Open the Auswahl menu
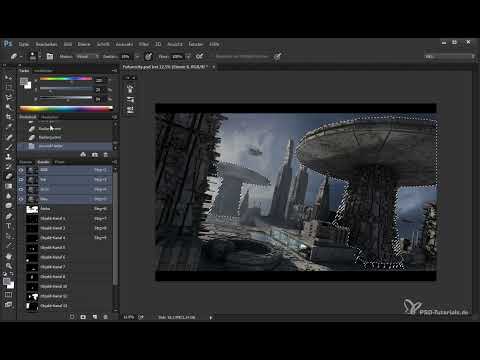The image size is (480, 360). (x=124, y=44)
